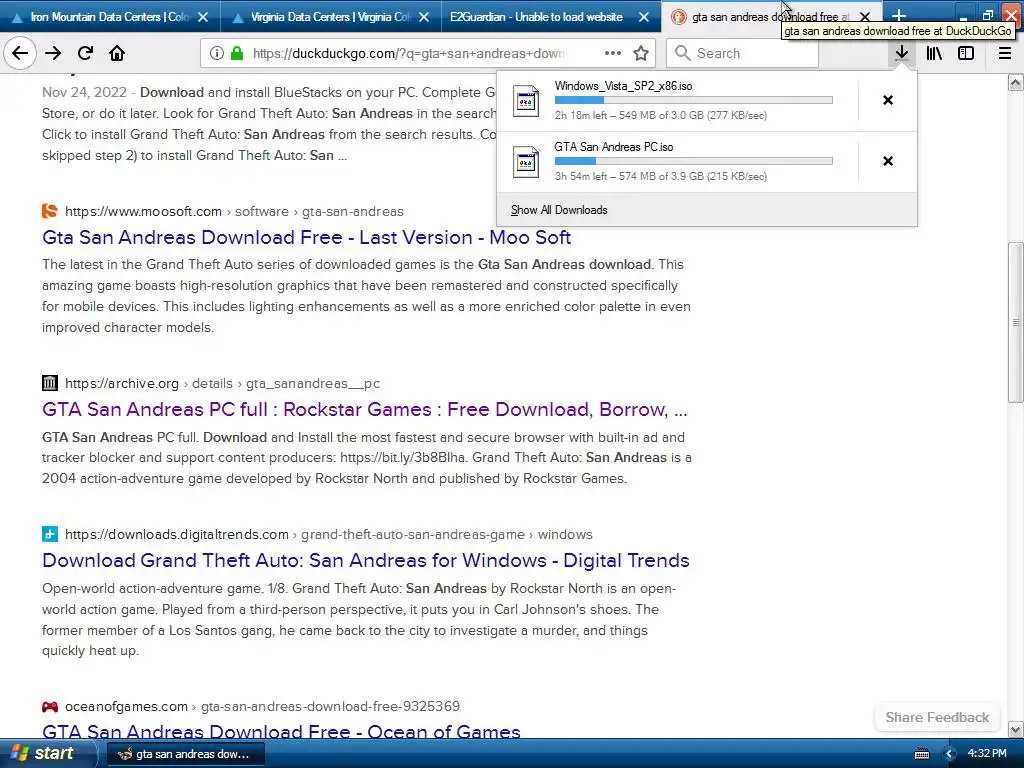The height and width of the screenshot is (768, 1024).
Task: Click the Windows Vista ISO download progress bar
Action: [x=694, y=100]
